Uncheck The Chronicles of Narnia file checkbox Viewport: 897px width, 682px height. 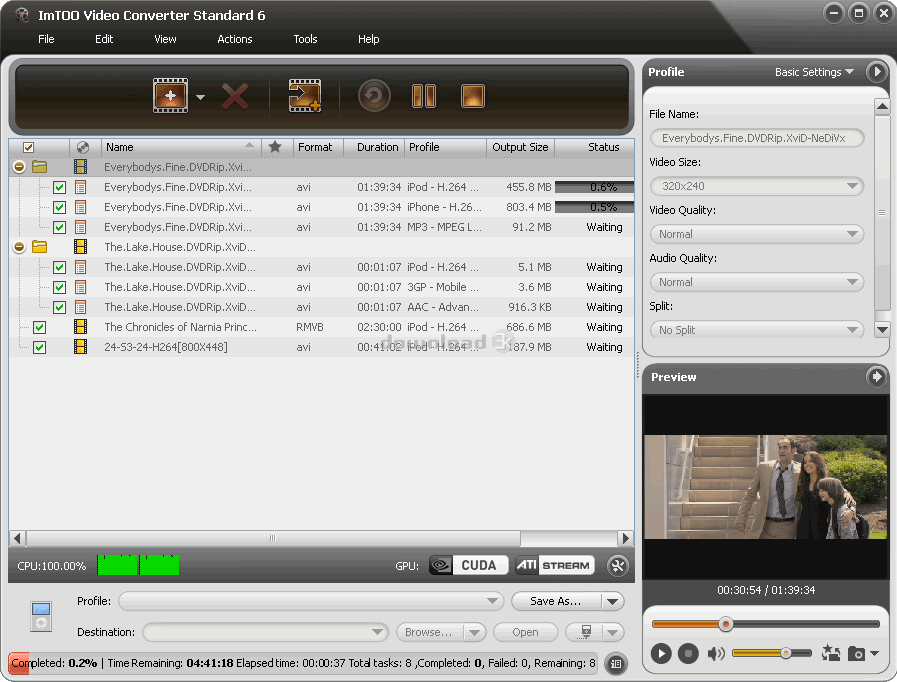click(x=40, y=327)
